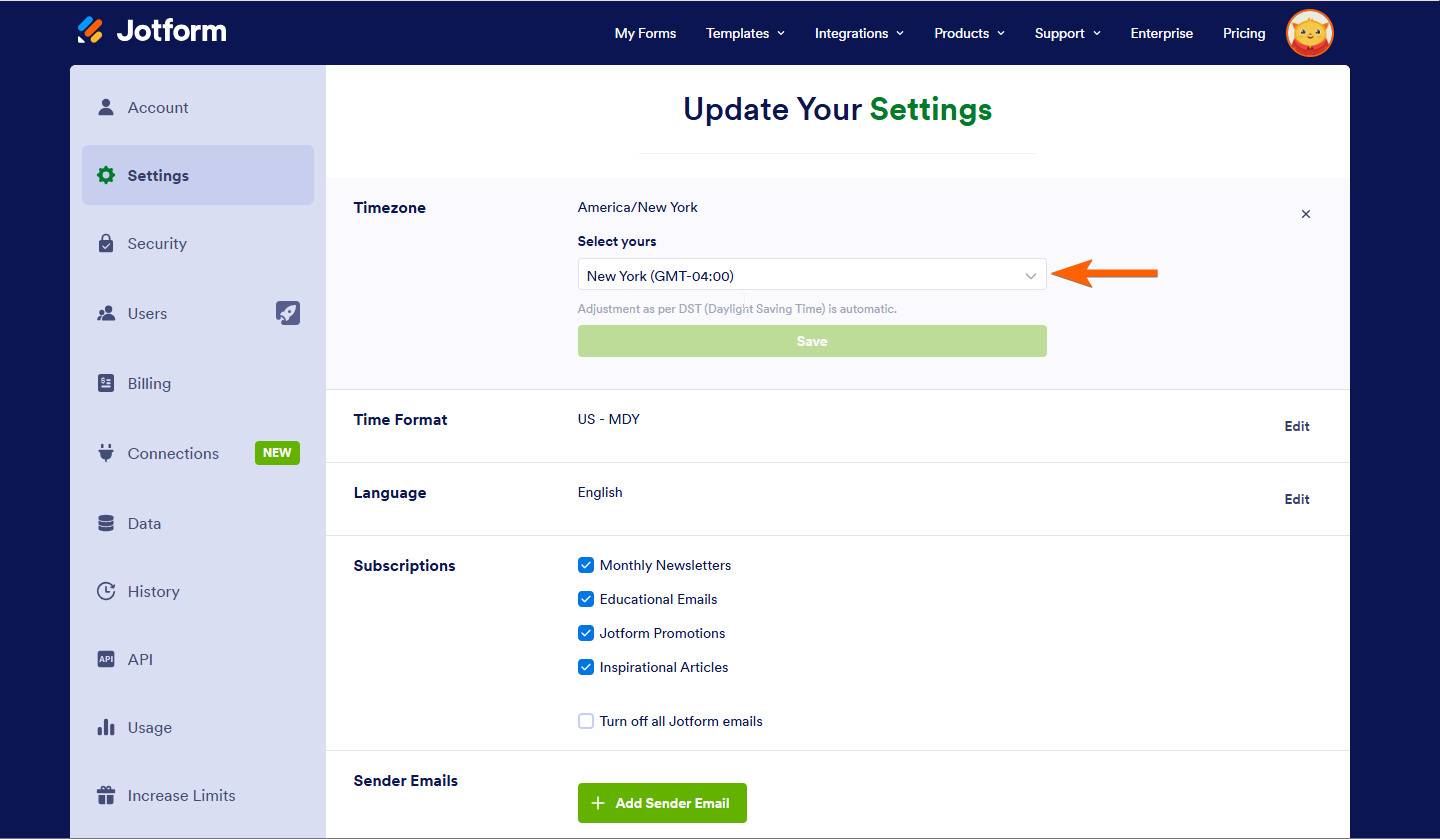Click the US - MDY time format value

(609, 419)
